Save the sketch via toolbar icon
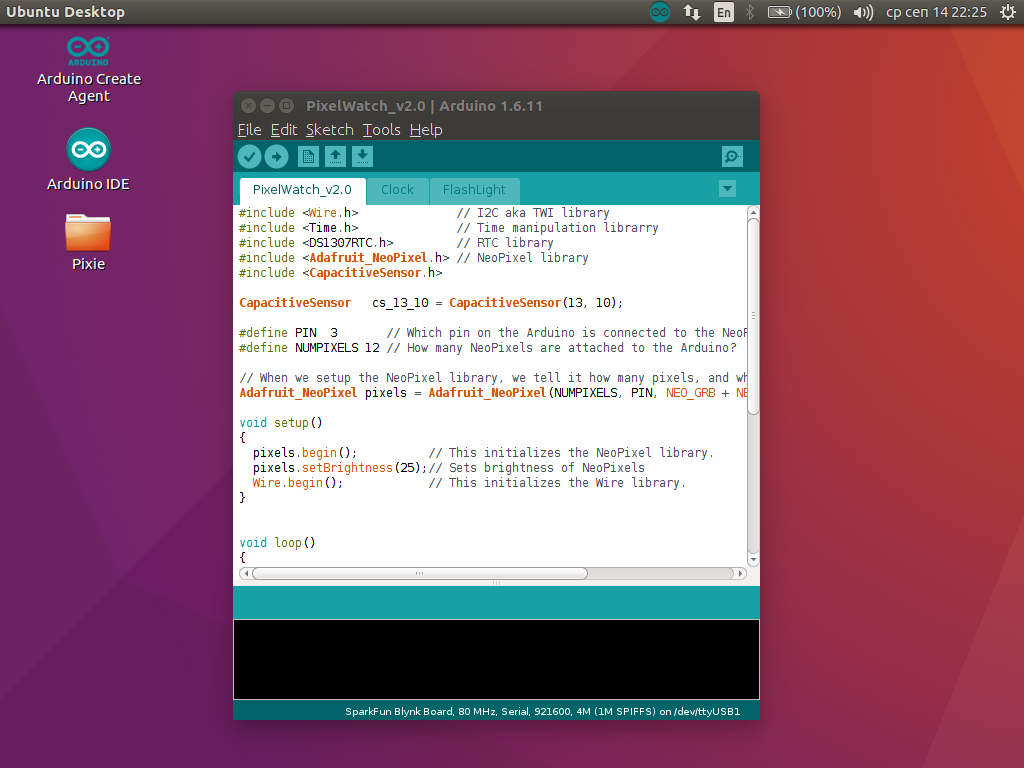The width and height of the screenshot is (1024, 768). click(362, 156)
